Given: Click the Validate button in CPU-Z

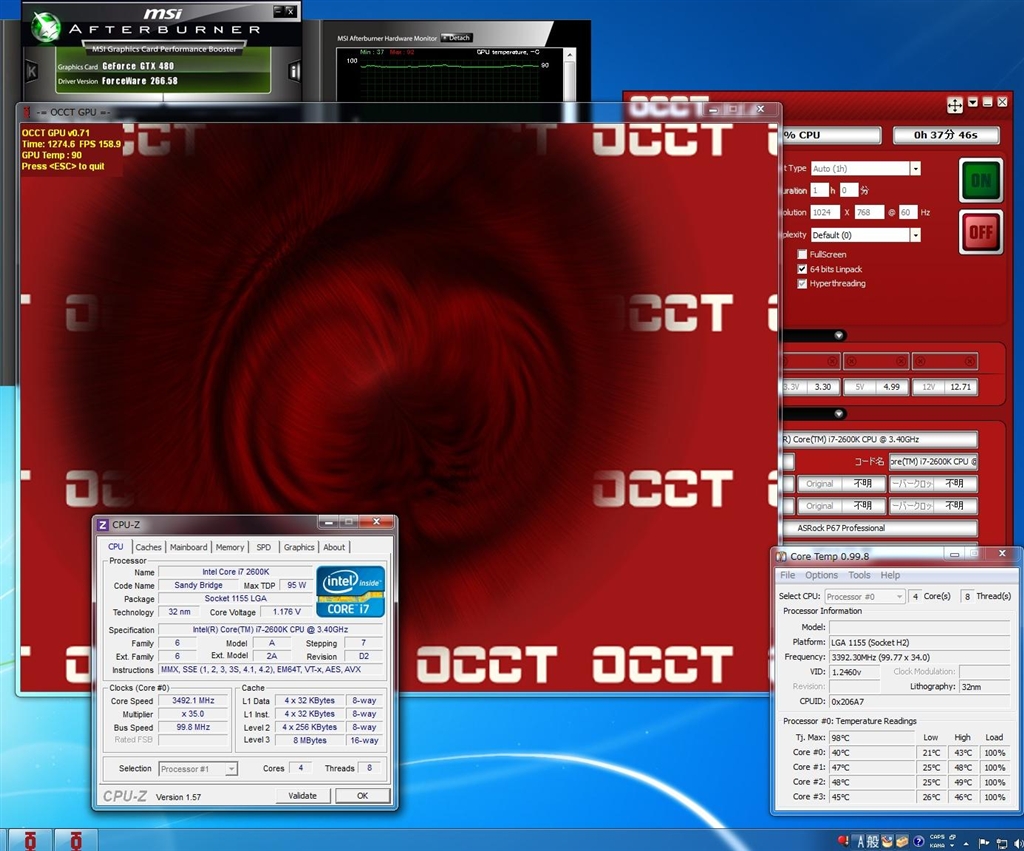Looking at the screenshot, I should point(302,795).
